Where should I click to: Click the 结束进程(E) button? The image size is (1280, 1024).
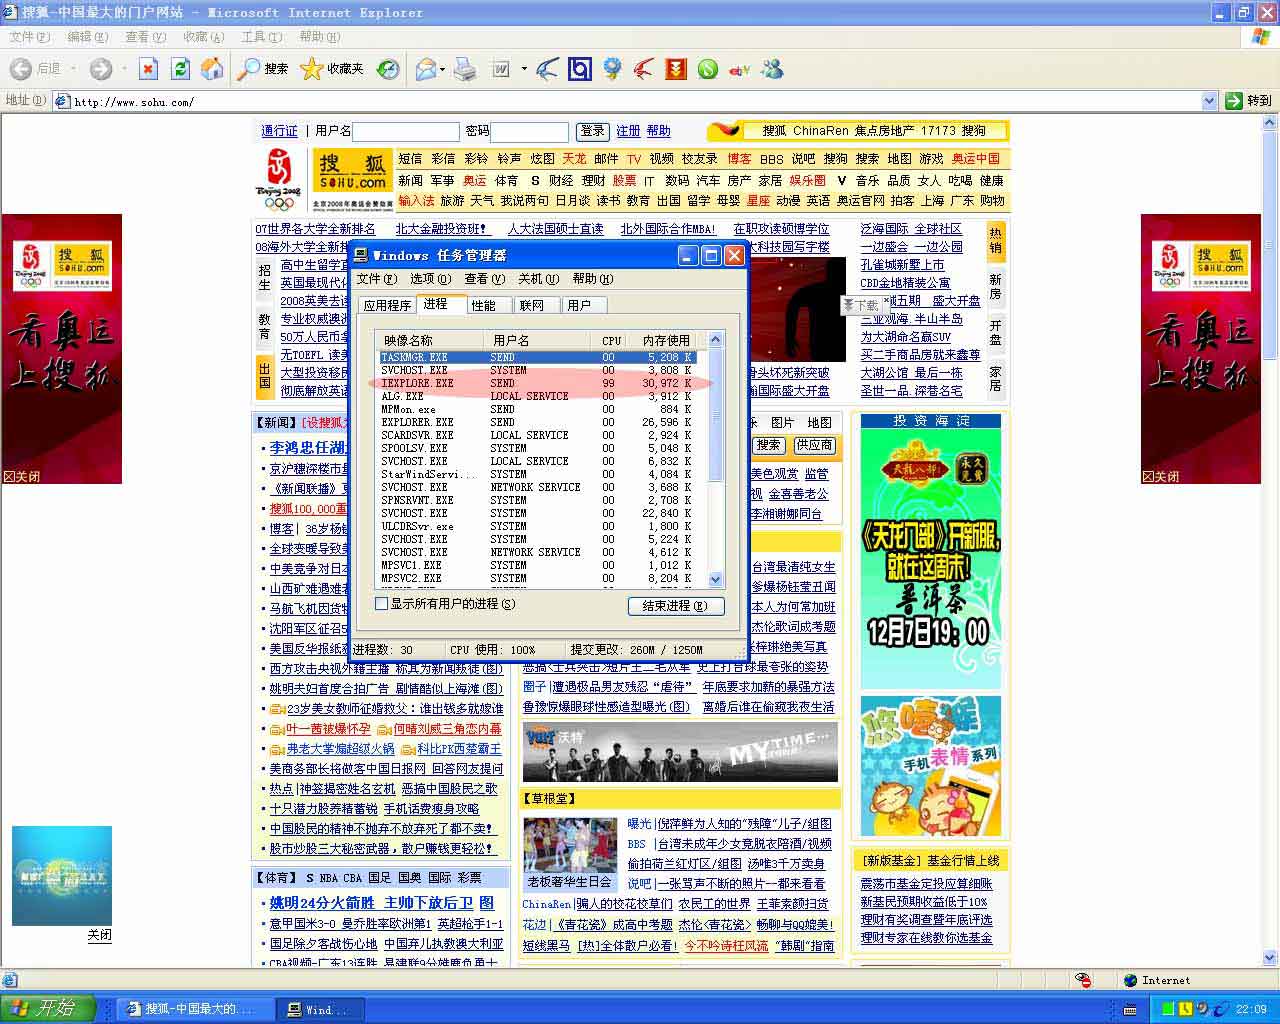[x=675, y=606]
